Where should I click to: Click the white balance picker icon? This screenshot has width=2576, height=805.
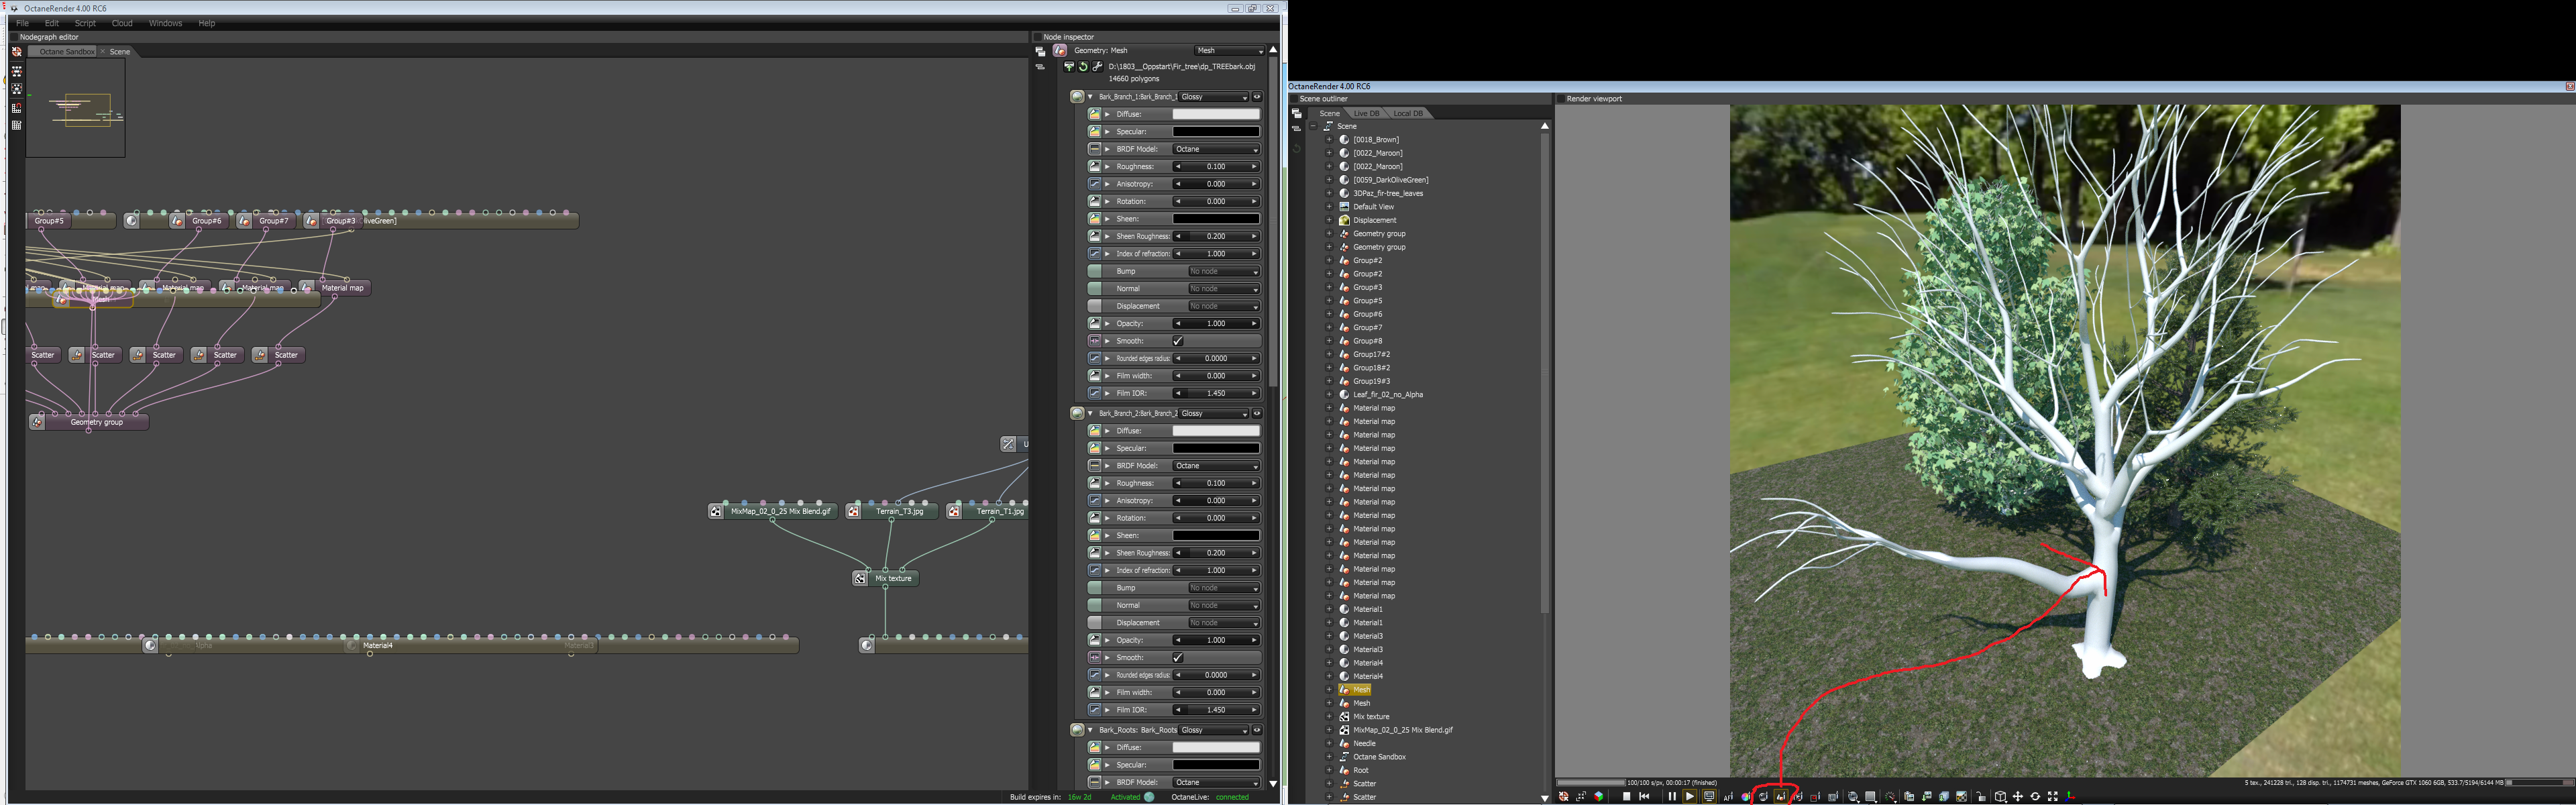(x=1746, y=797)
